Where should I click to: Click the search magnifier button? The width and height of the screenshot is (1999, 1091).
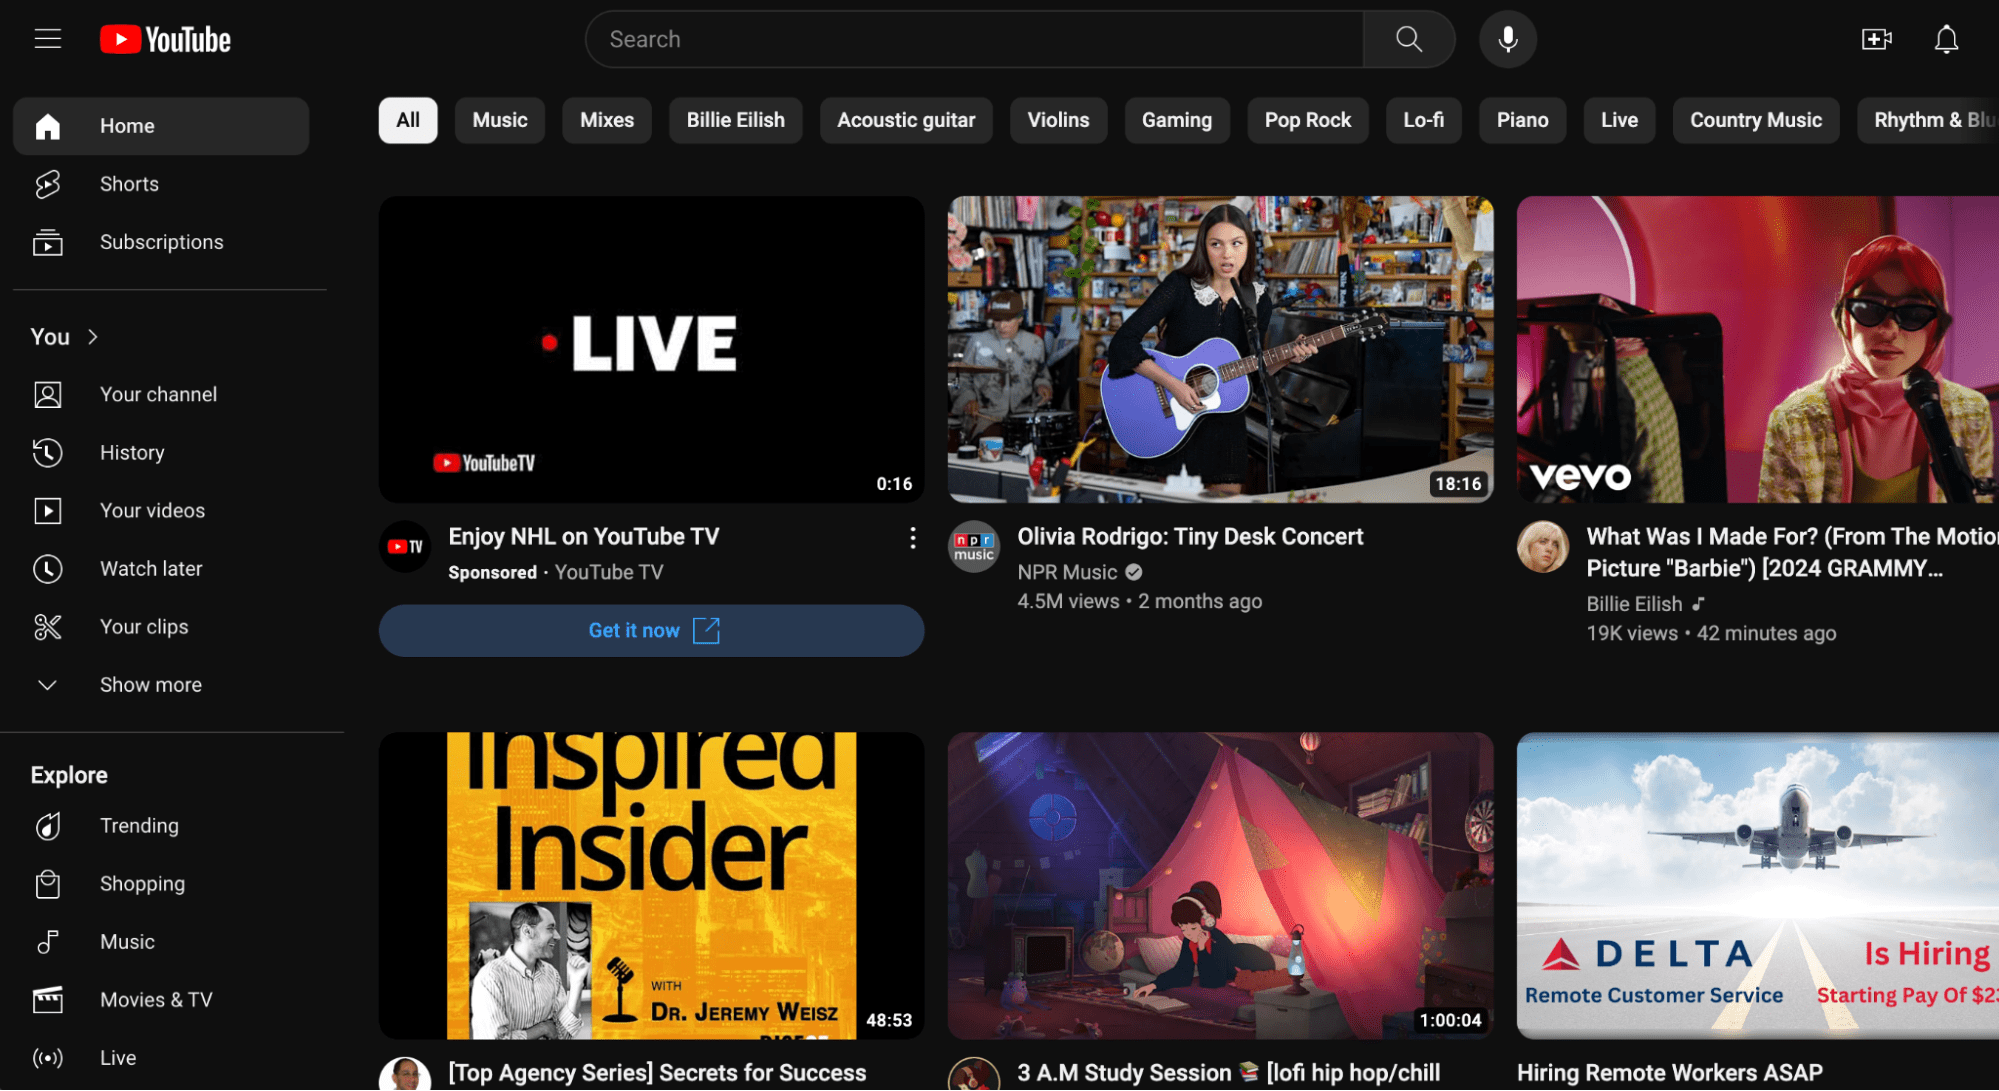[1408, 39]
